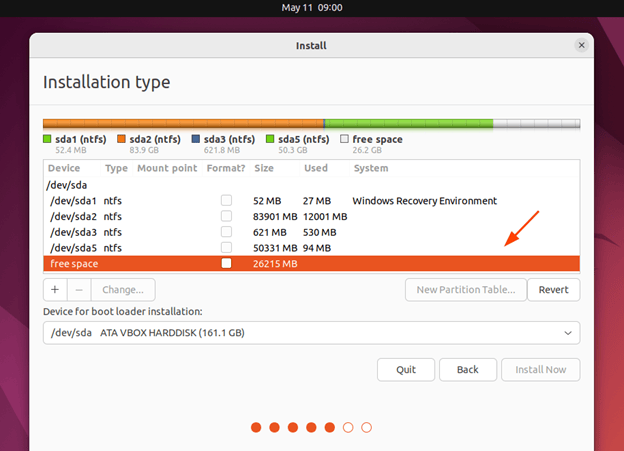Click the free space legend swatch
Viewport: 624px width, 451px height.
coord(345,139)
